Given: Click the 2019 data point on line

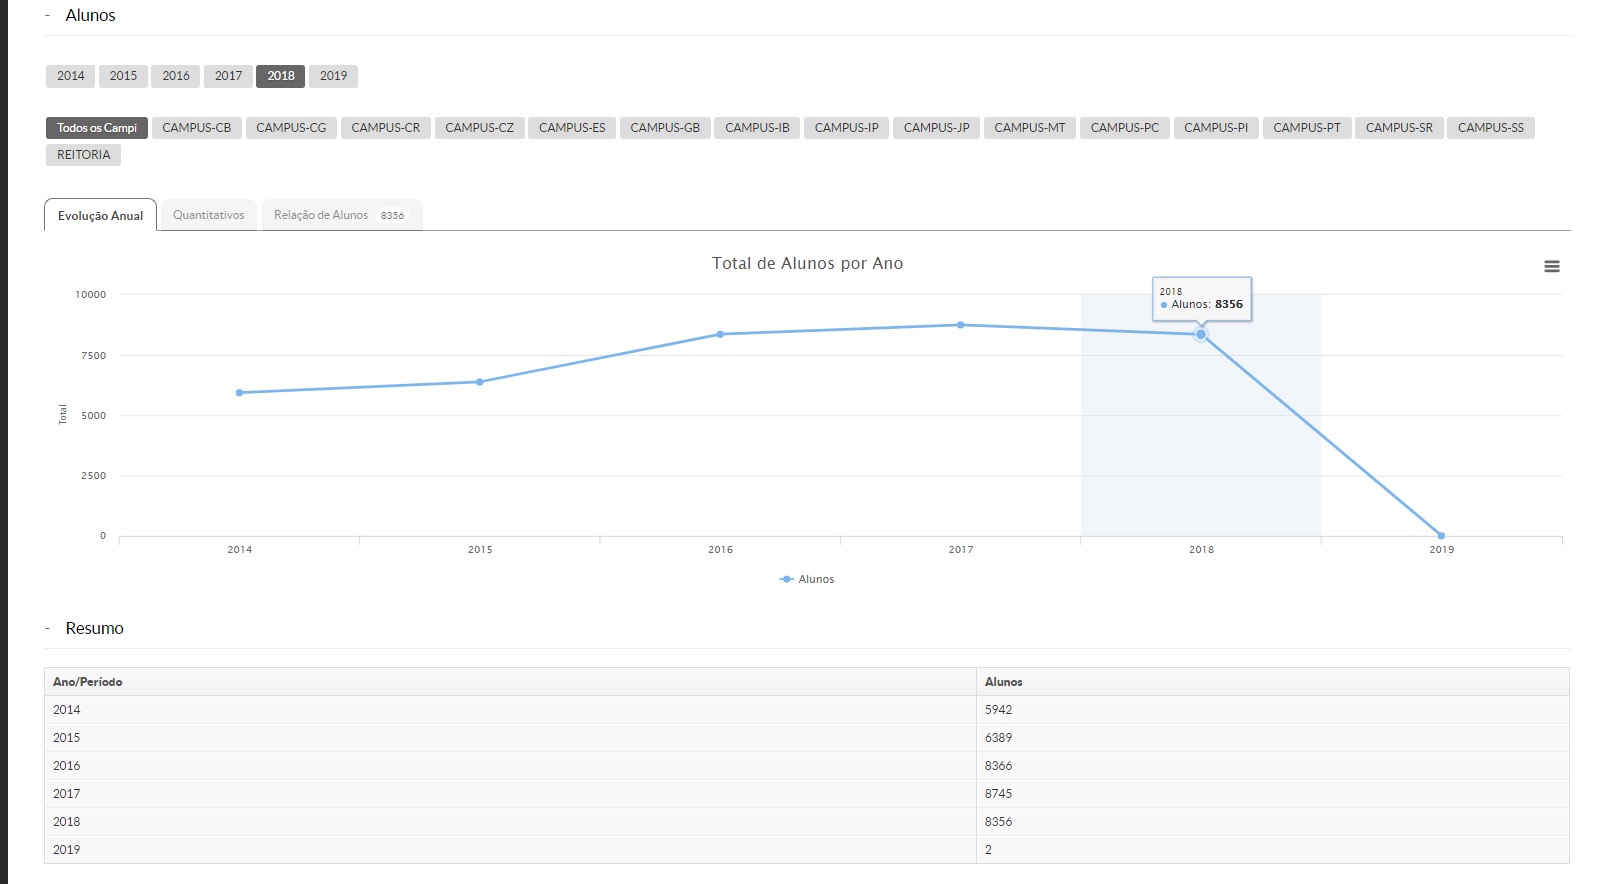Looking at the screenshot, I should (x=1441, y=535).
